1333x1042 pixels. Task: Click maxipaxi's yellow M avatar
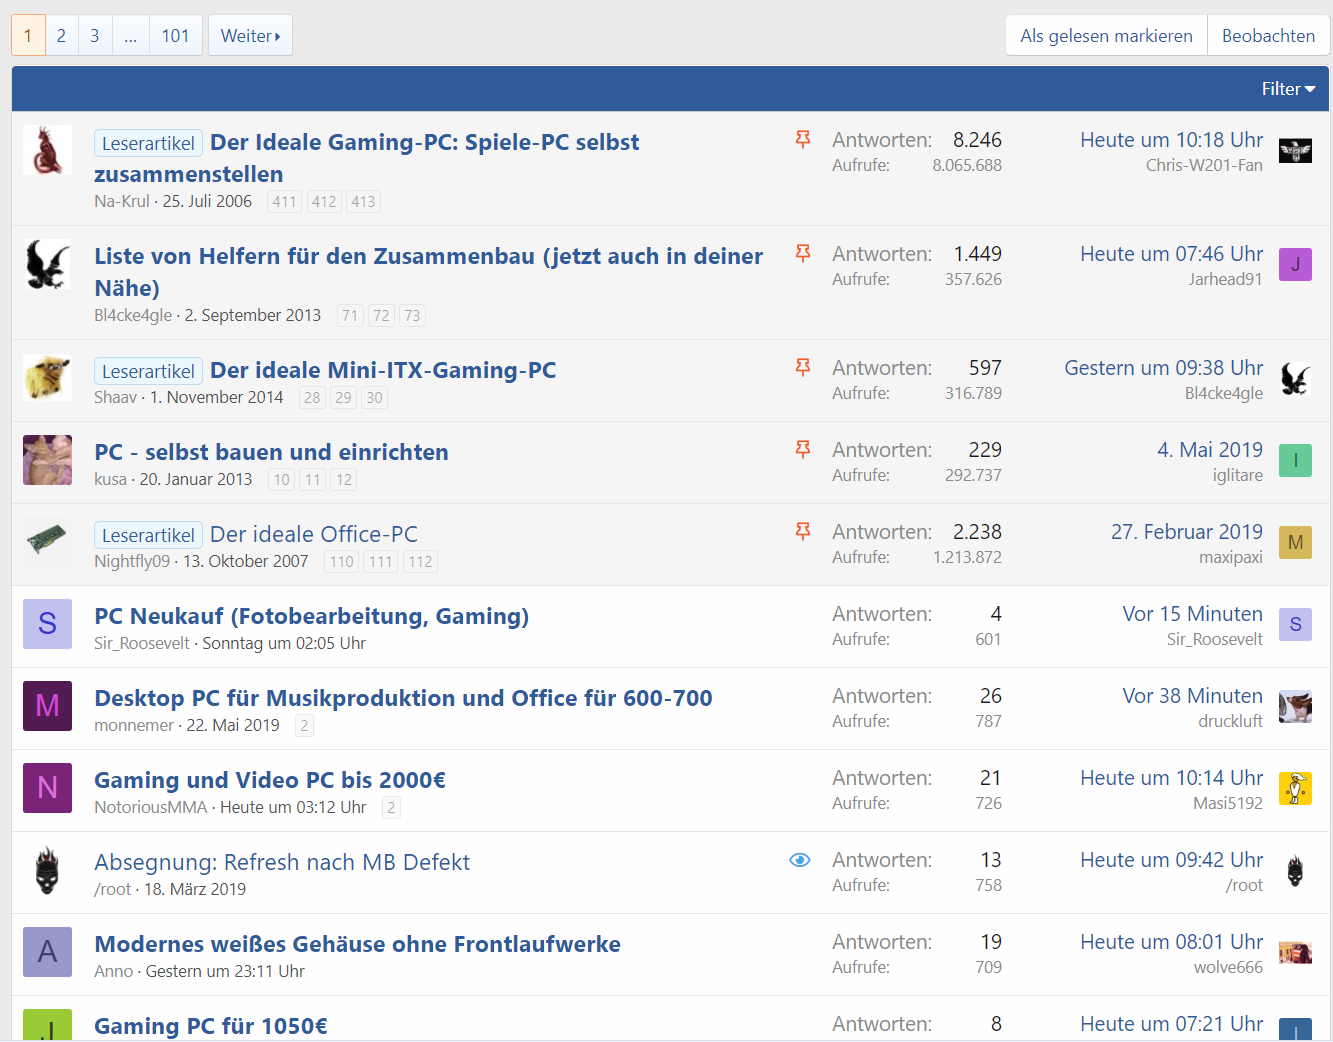coord(1295,543)
